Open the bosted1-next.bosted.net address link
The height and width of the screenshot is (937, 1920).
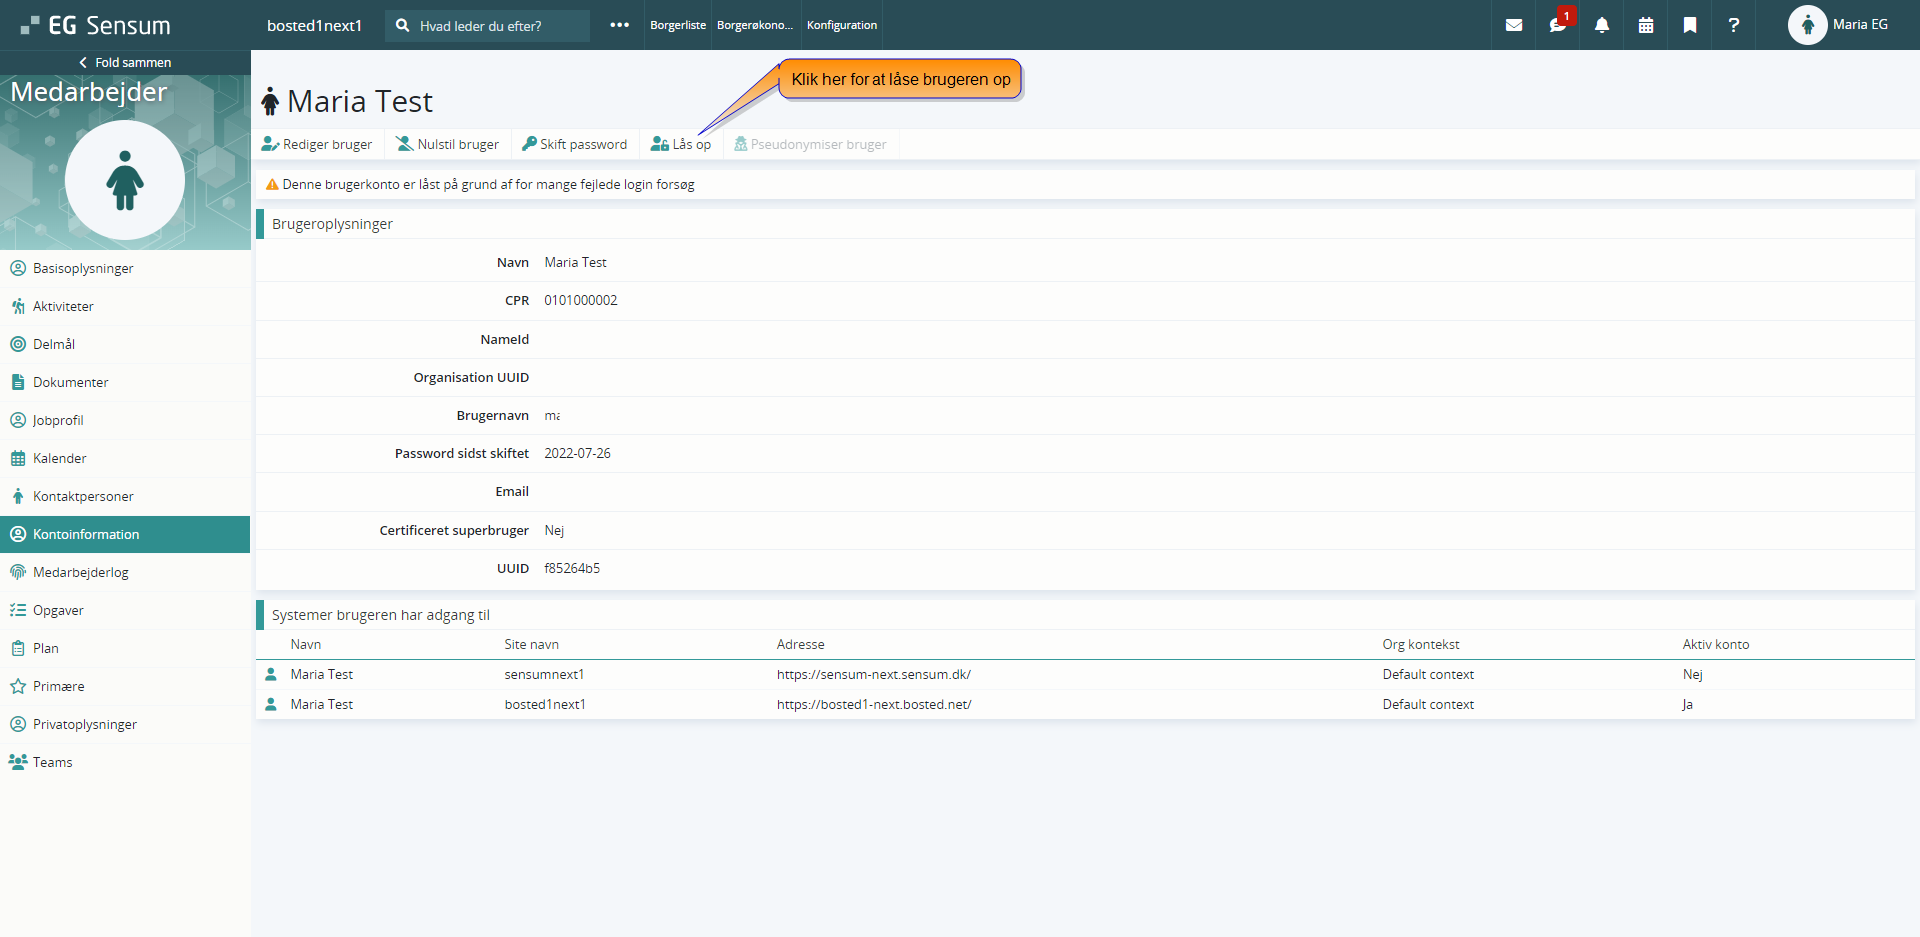click(874, 704)
